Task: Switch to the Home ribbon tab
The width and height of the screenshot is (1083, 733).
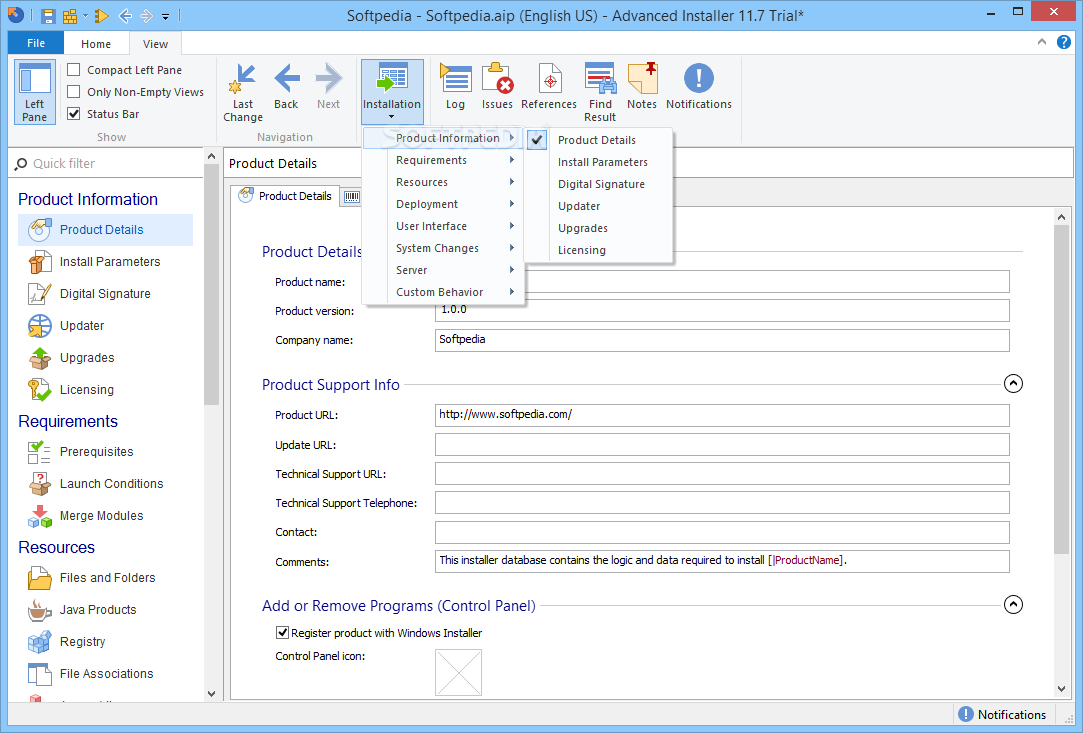Action: point(96,44)
